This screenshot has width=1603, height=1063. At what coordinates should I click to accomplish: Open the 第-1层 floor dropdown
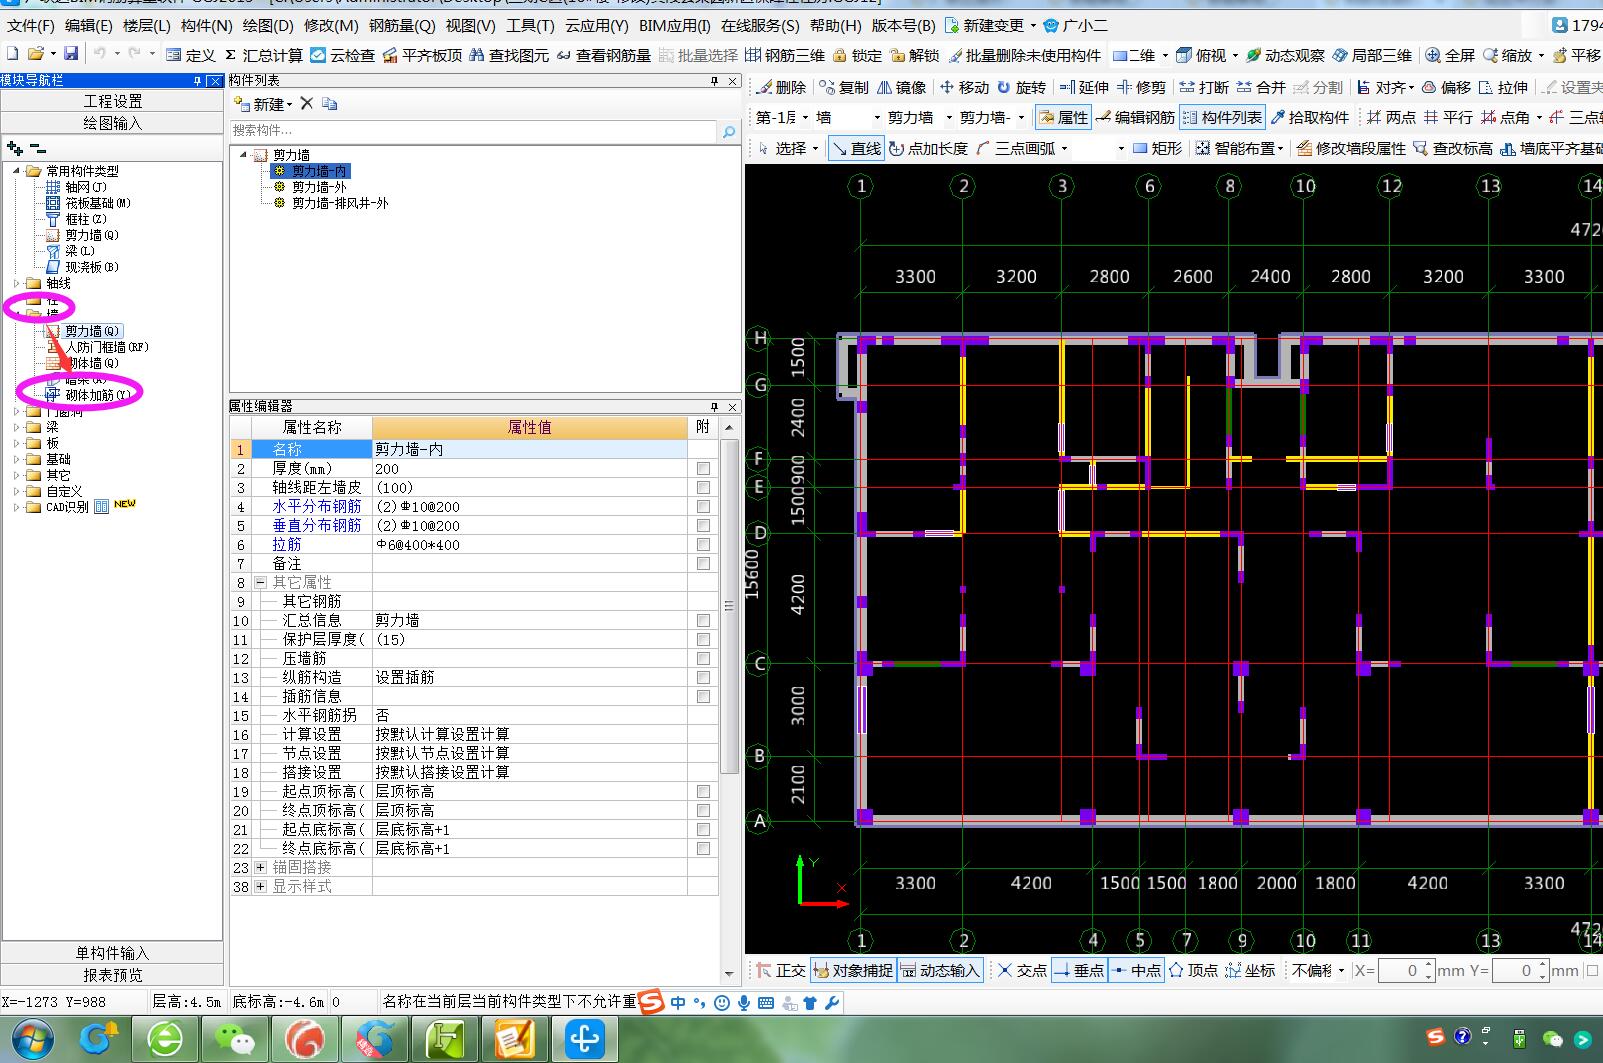pyautogui.click(x=805, y=117)
